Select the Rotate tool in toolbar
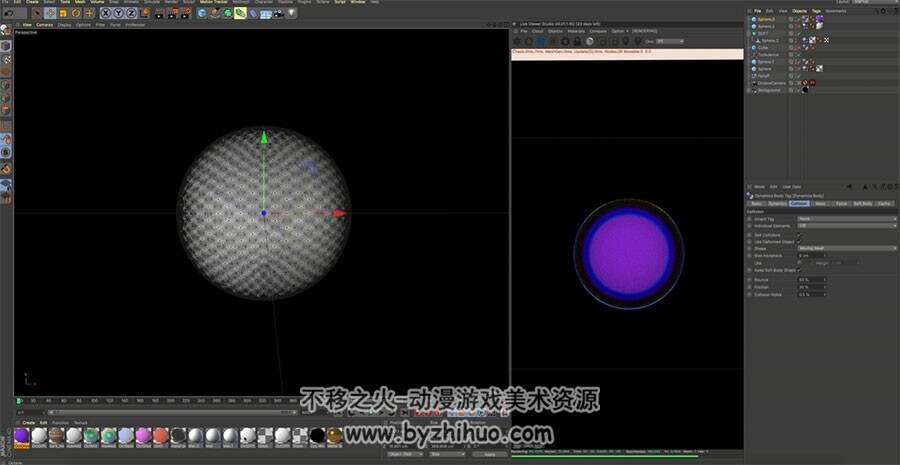Screen dimensions: 900x465 click(x=76, y=13)
